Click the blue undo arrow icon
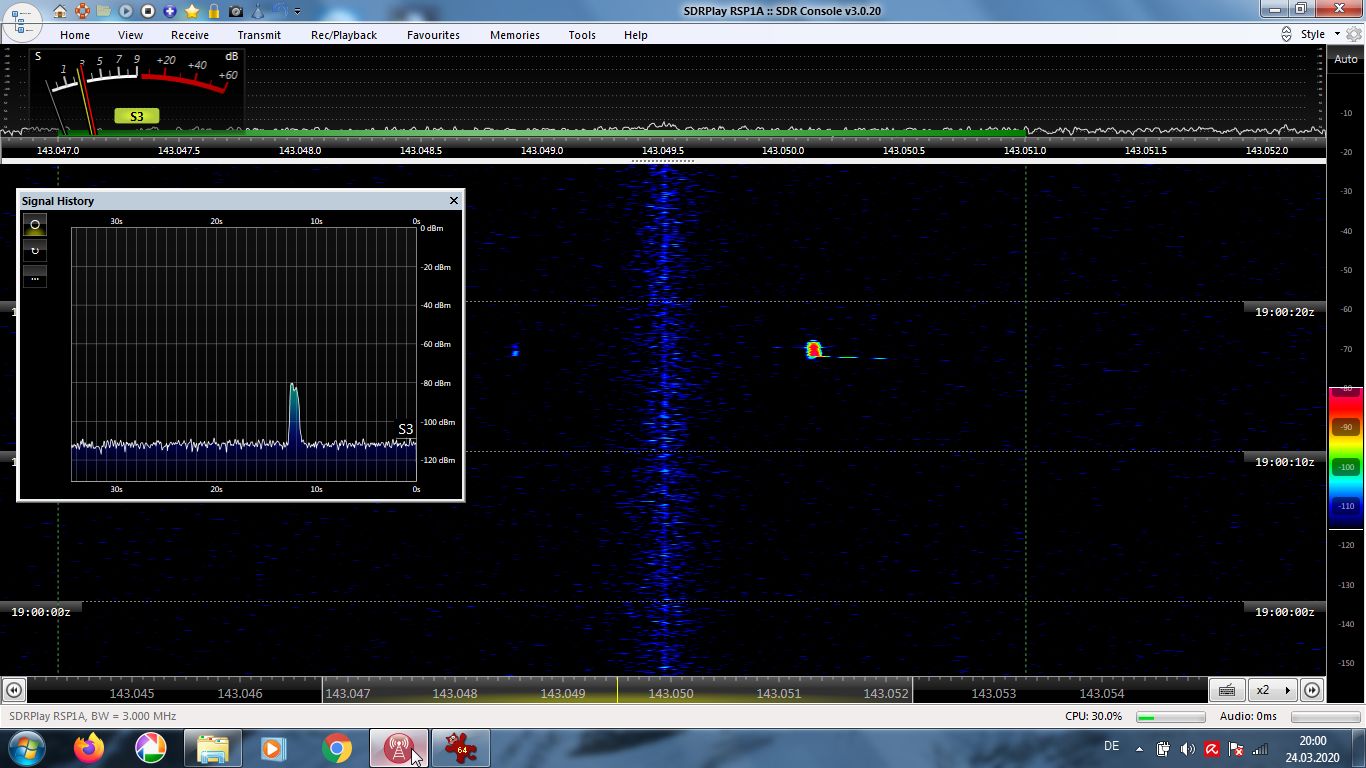The height and width of the screenshot is (768, 1366). click(279, 11)
